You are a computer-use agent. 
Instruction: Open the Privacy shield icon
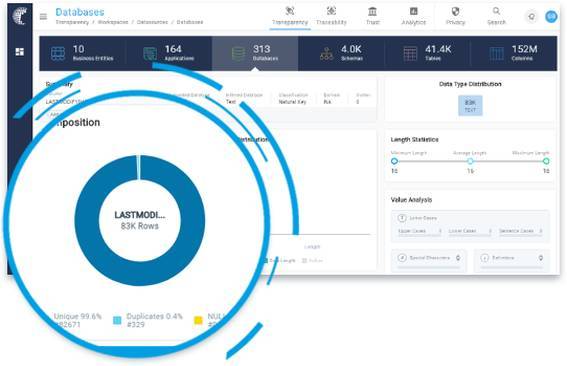tap(455, 11)
